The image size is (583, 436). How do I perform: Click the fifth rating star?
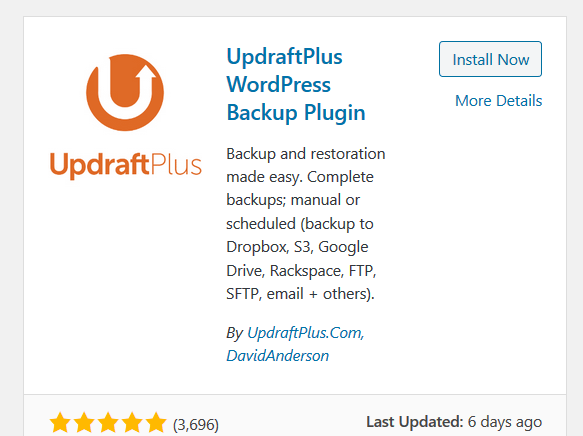click(156, 423)
